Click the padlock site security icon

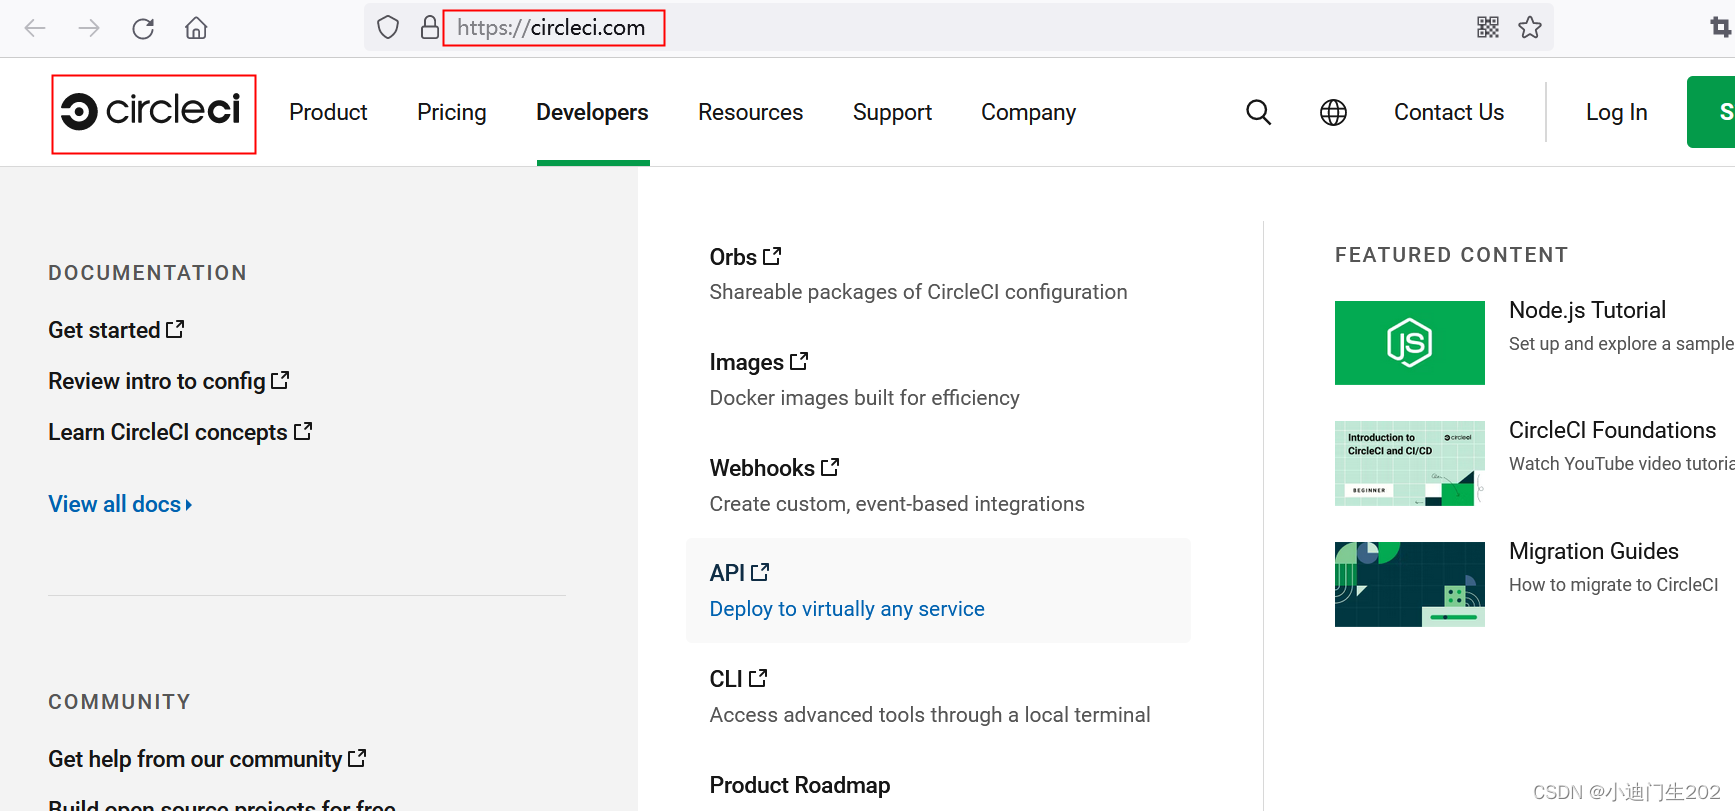(429, 27)
